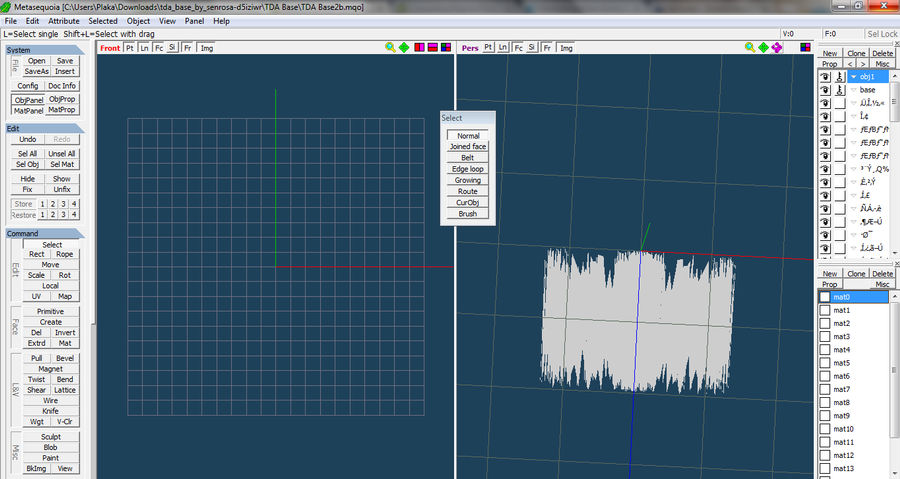Click the zoom magnifier icon in the Pers view
The image size is (900, 479).
750,48
